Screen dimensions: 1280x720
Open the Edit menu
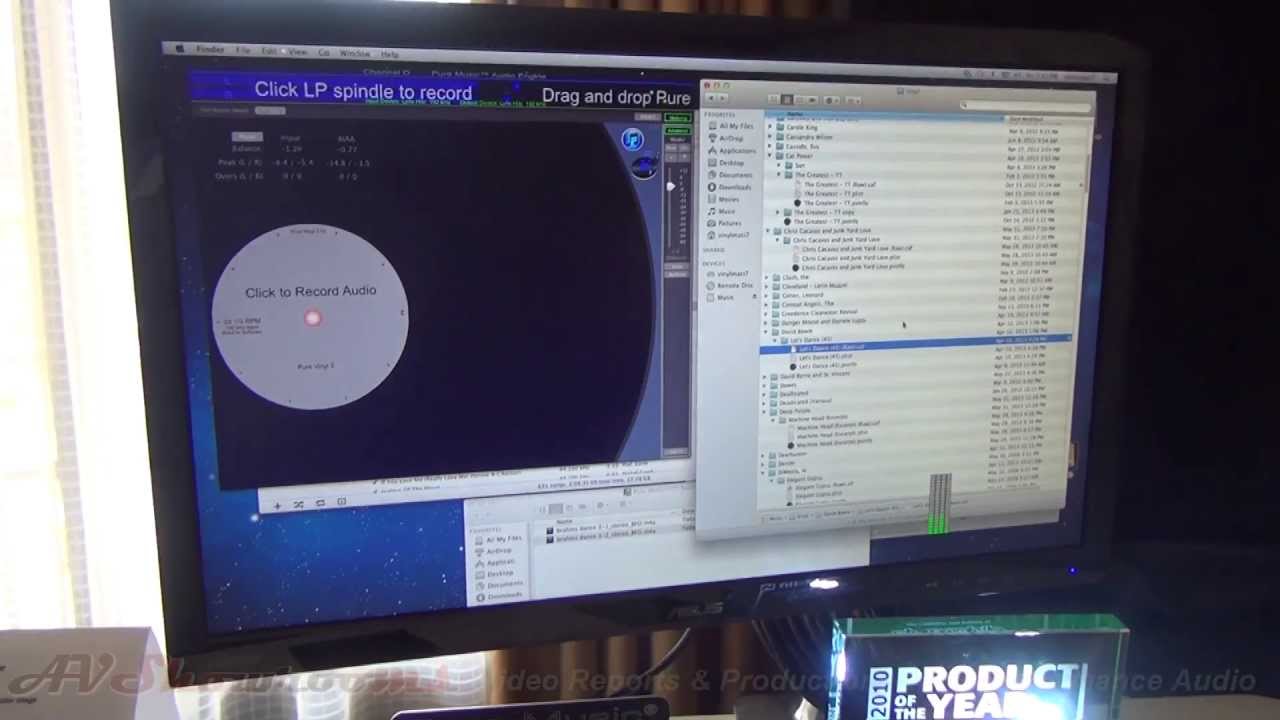click(270, 51)
